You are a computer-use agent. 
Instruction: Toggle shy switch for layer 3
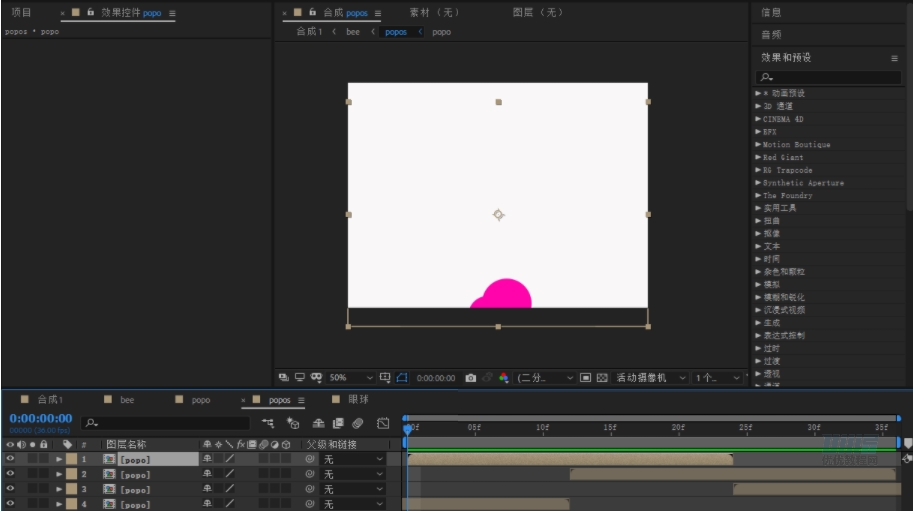(207, 489)
